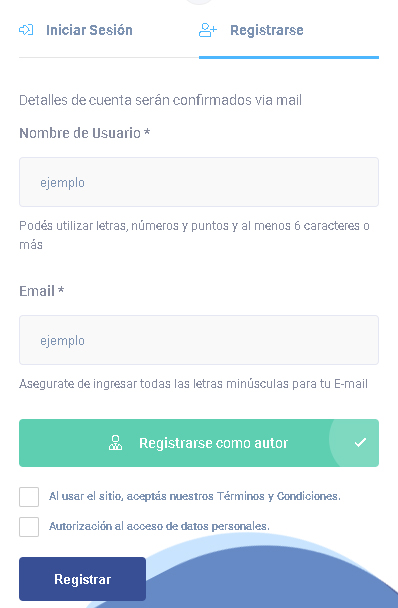The width and height of the screenshot is (398, 608).
Task: Click the Detalles de cuenta notice text
Action: [x=160, y=100]
